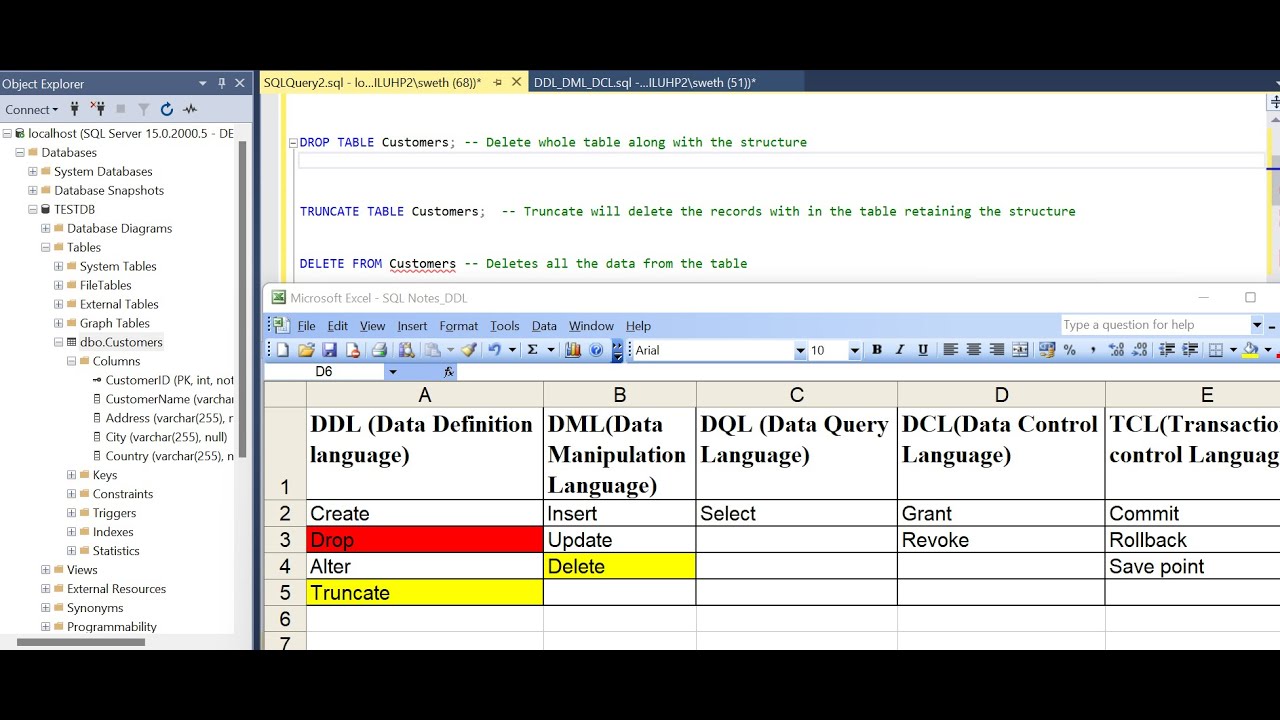Click the Undo icon in Excel
This screenshot has width=1280, height=720.
coord(494,350)
